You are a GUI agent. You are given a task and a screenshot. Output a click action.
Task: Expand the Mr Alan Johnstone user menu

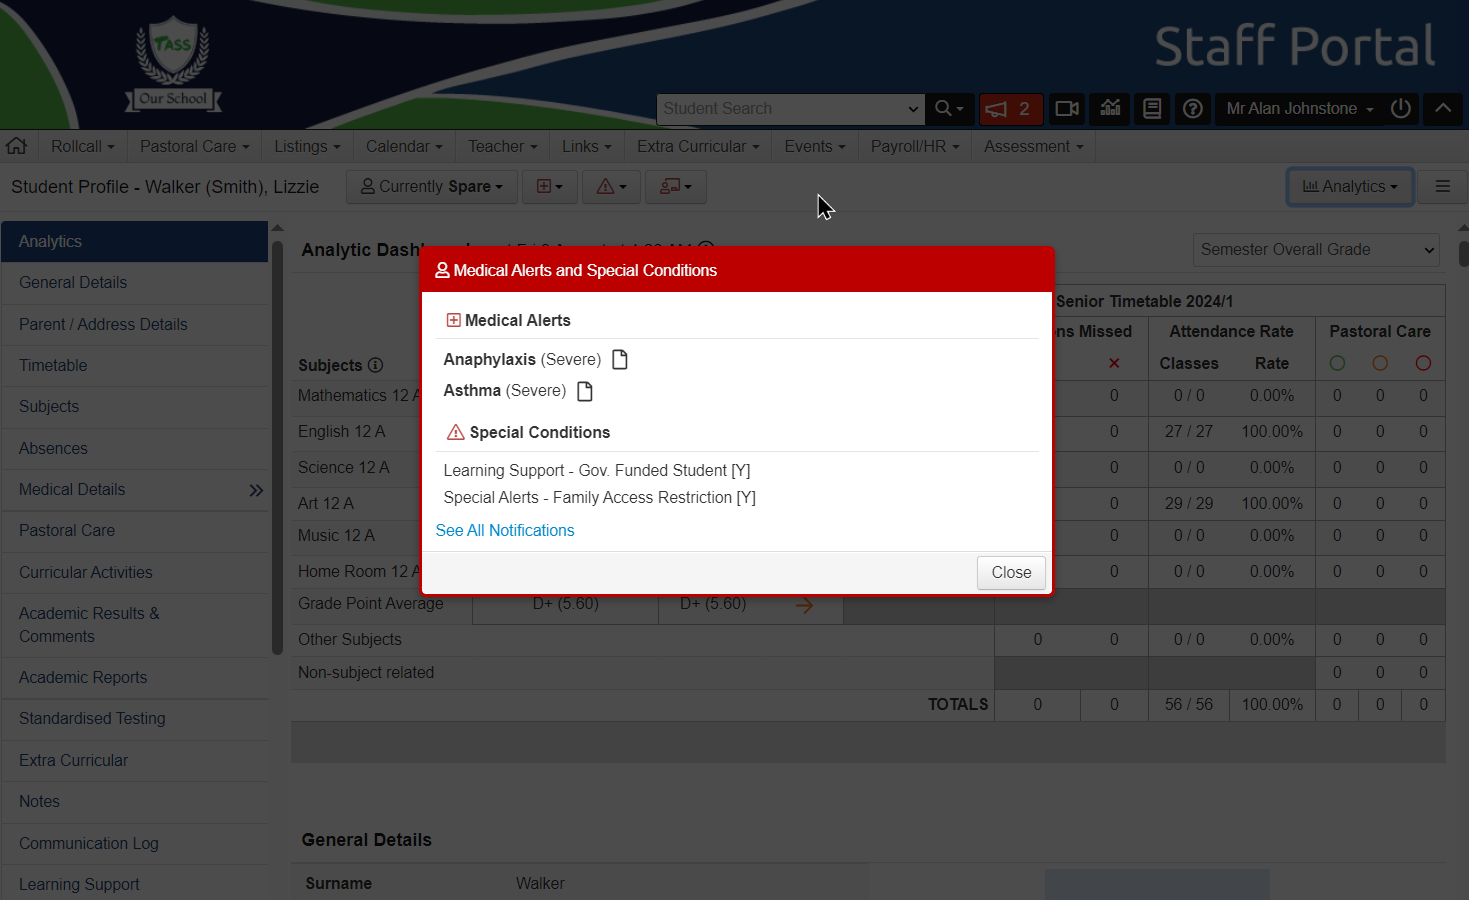pos(1299,109)
